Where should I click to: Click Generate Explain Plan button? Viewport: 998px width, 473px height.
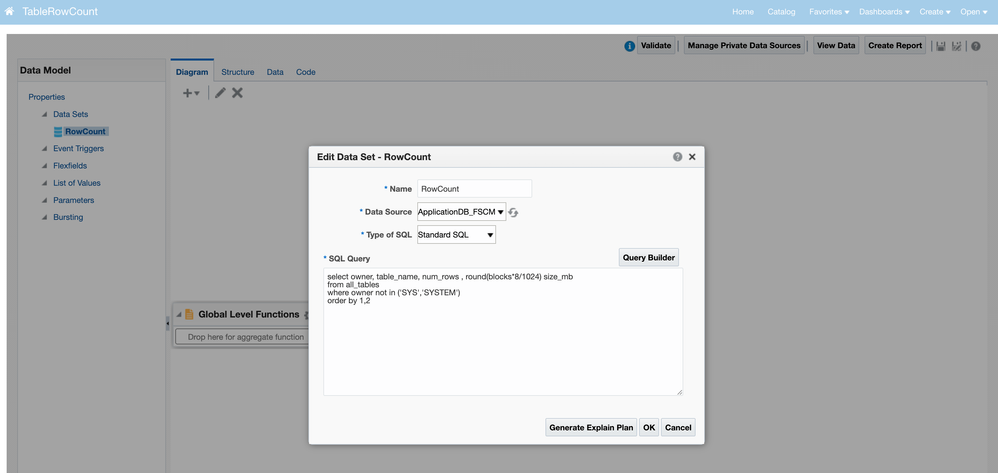[x=591, y=428]
